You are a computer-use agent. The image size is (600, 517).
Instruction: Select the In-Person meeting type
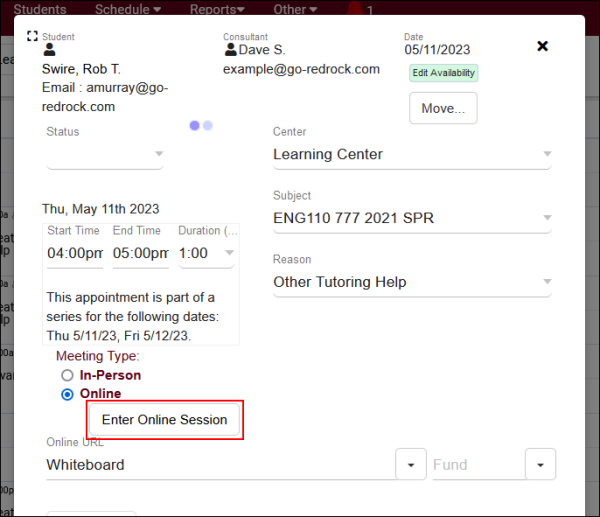coord(67,375)
